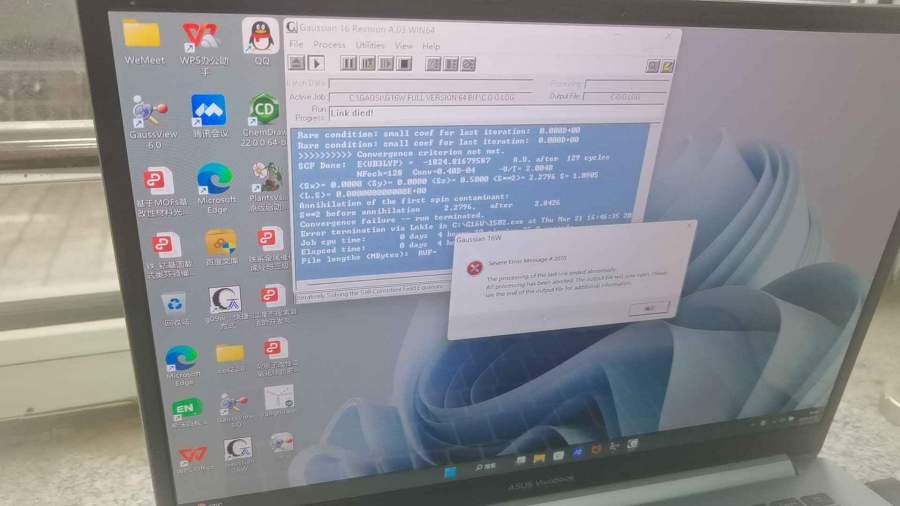Click the Kill job stop square icon

(404, 64)
